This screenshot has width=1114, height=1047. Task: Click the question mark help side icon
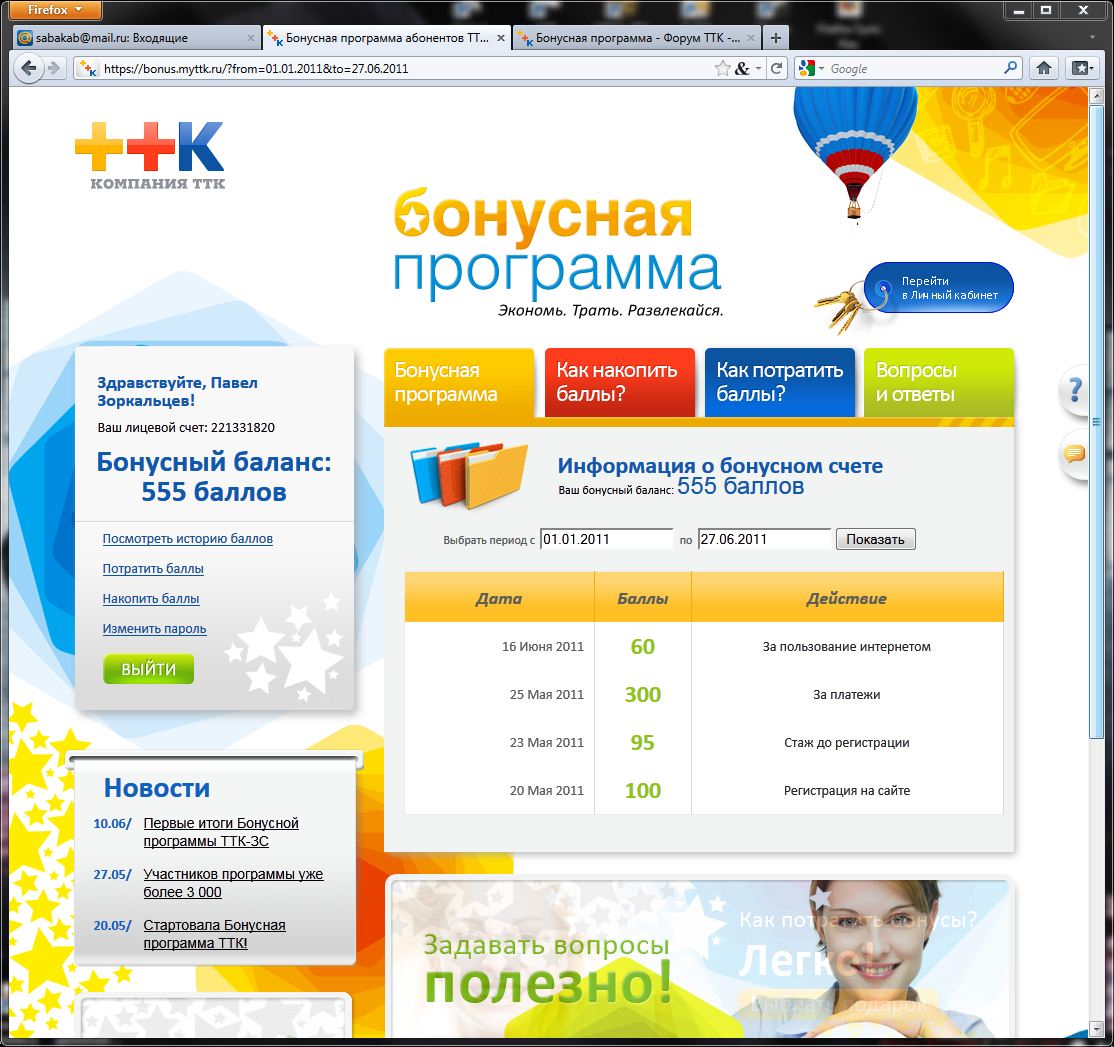point(1074,390)
